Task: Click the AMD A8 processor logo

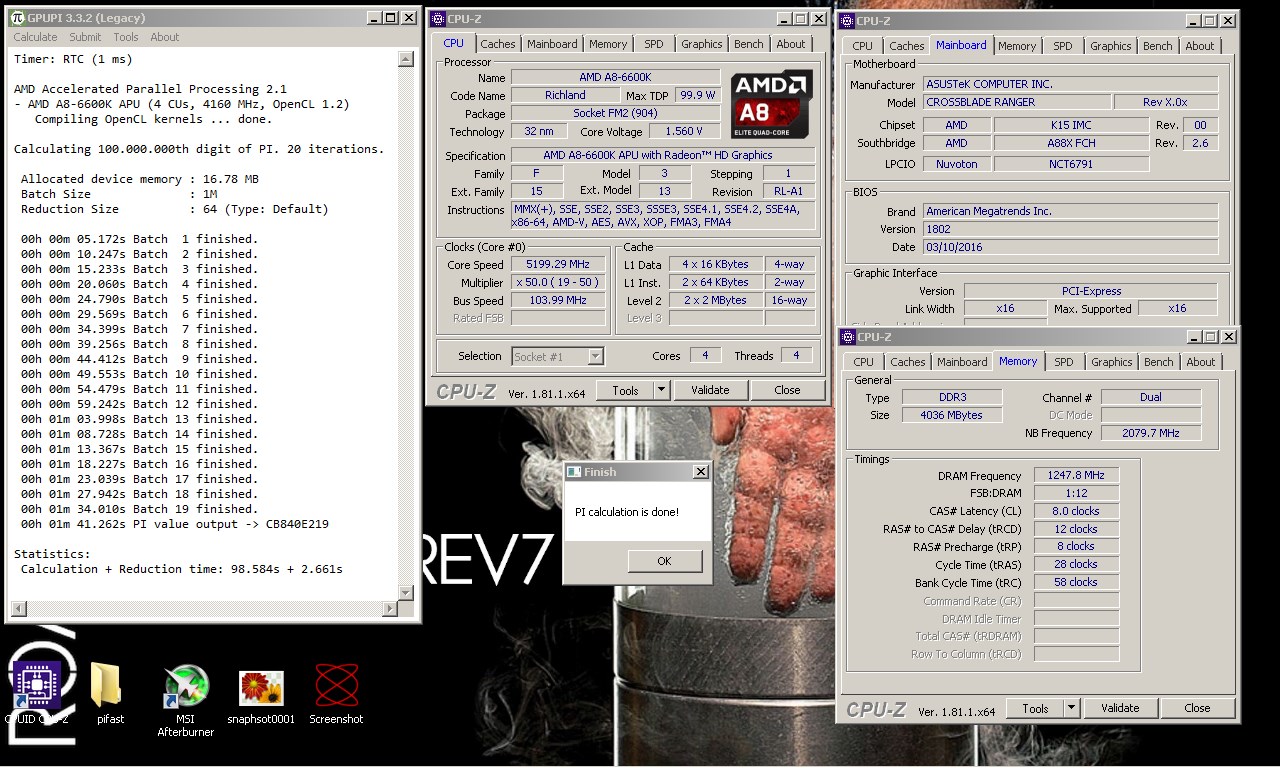Action: [772, 104]
